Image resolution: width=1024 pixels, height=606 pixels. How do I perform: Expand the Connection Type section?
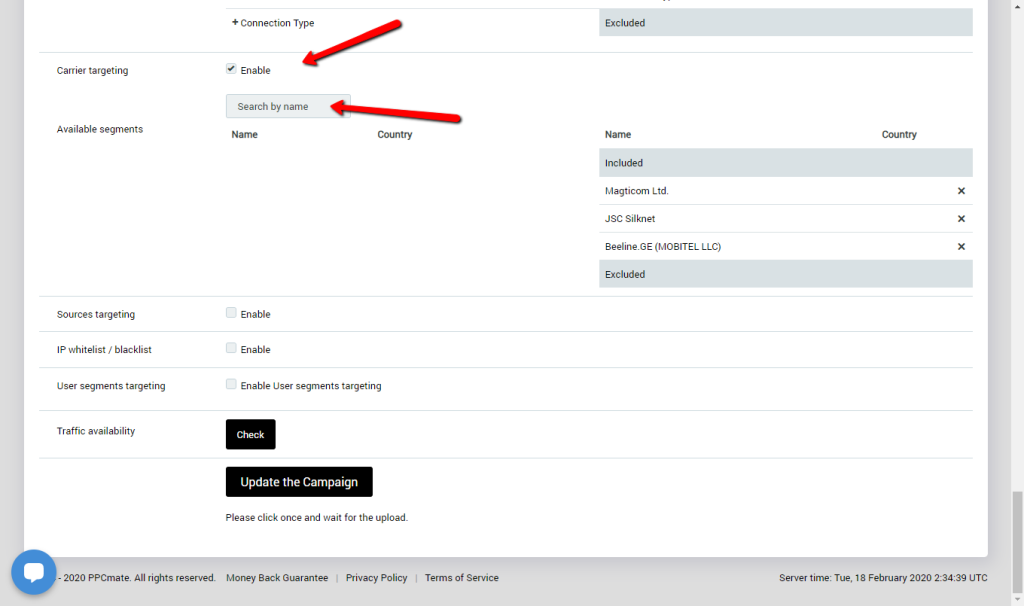click(273, 23)
